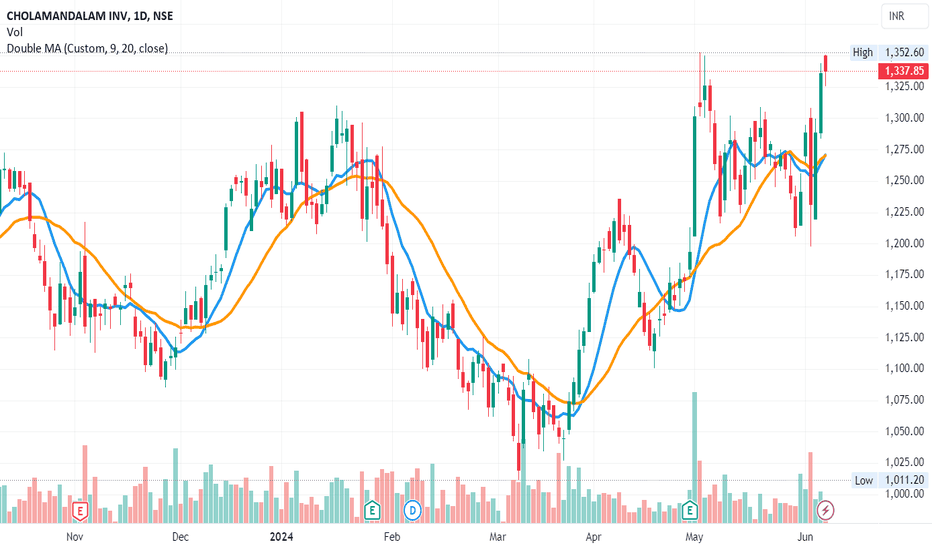The width and height of the screenshot is (932, 550).
Task: Click the 1,100.00 price scale label
Action: pyautogui.click(x=905, y=369)
